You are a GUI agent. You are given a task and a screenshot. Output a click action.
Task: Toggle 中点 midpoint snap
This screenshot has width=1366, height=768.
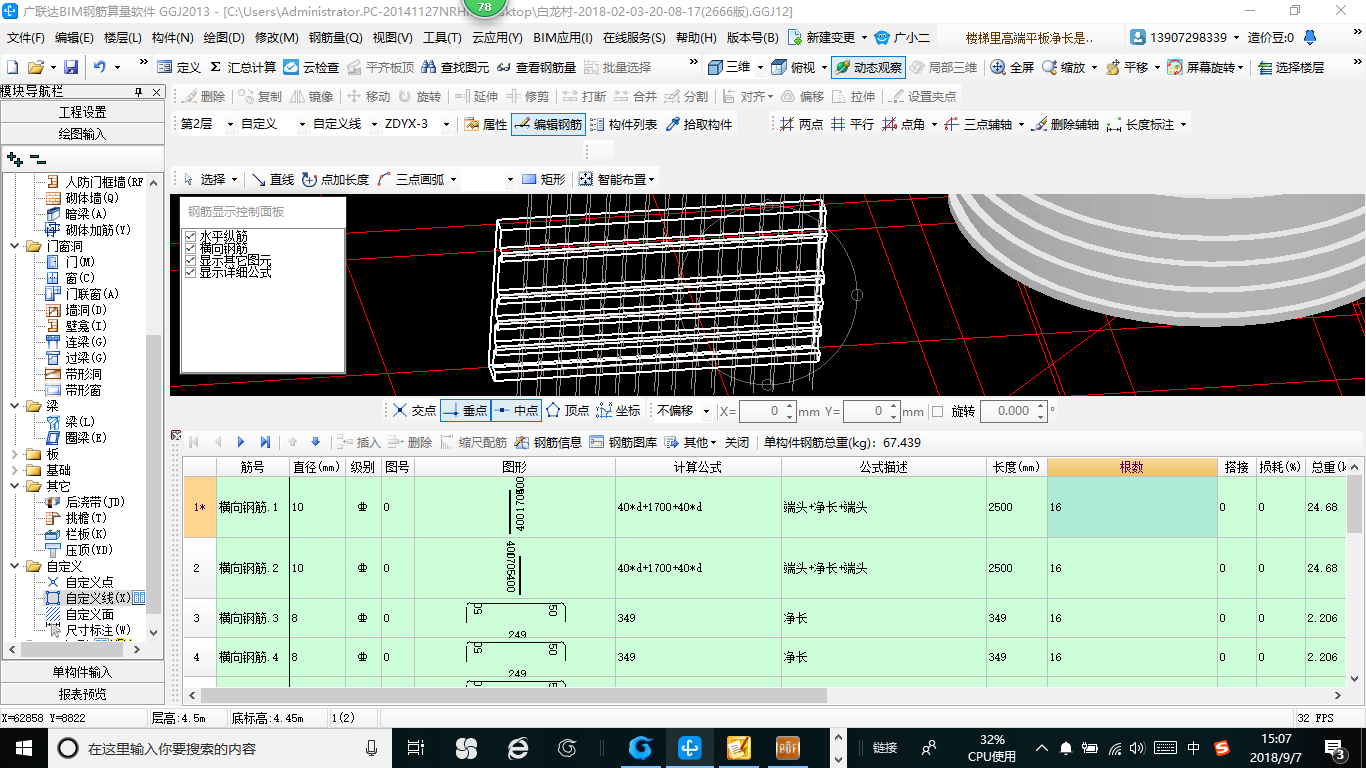(516, 410)
